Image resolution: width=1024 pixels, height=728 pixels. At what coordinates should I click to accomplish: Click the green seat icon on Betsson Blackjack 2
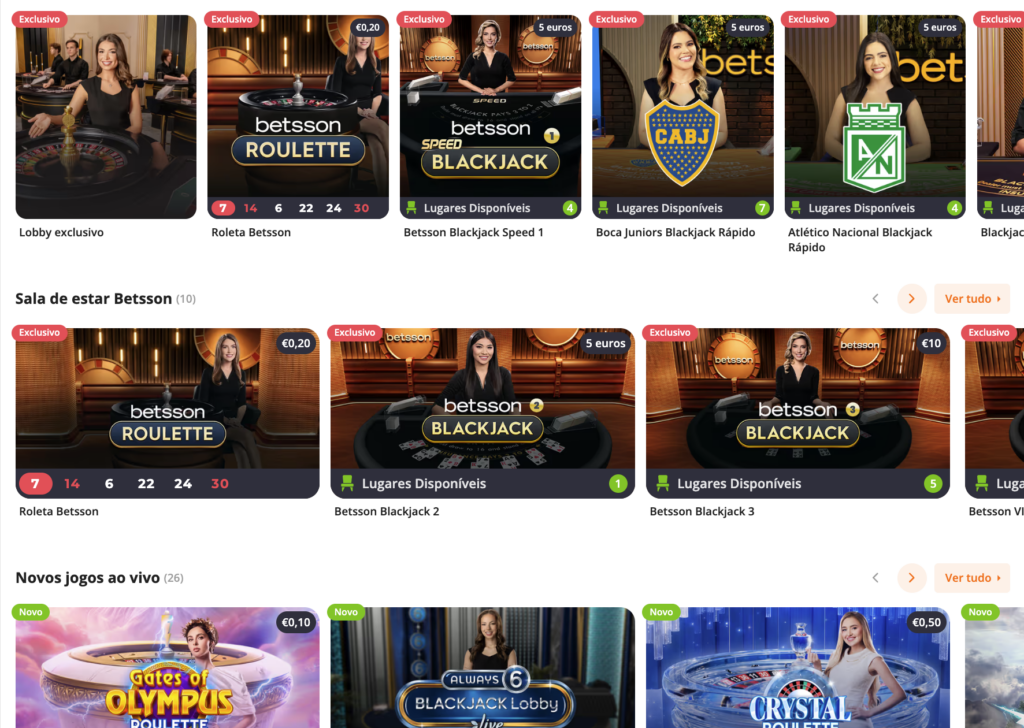tap(347, 483)
